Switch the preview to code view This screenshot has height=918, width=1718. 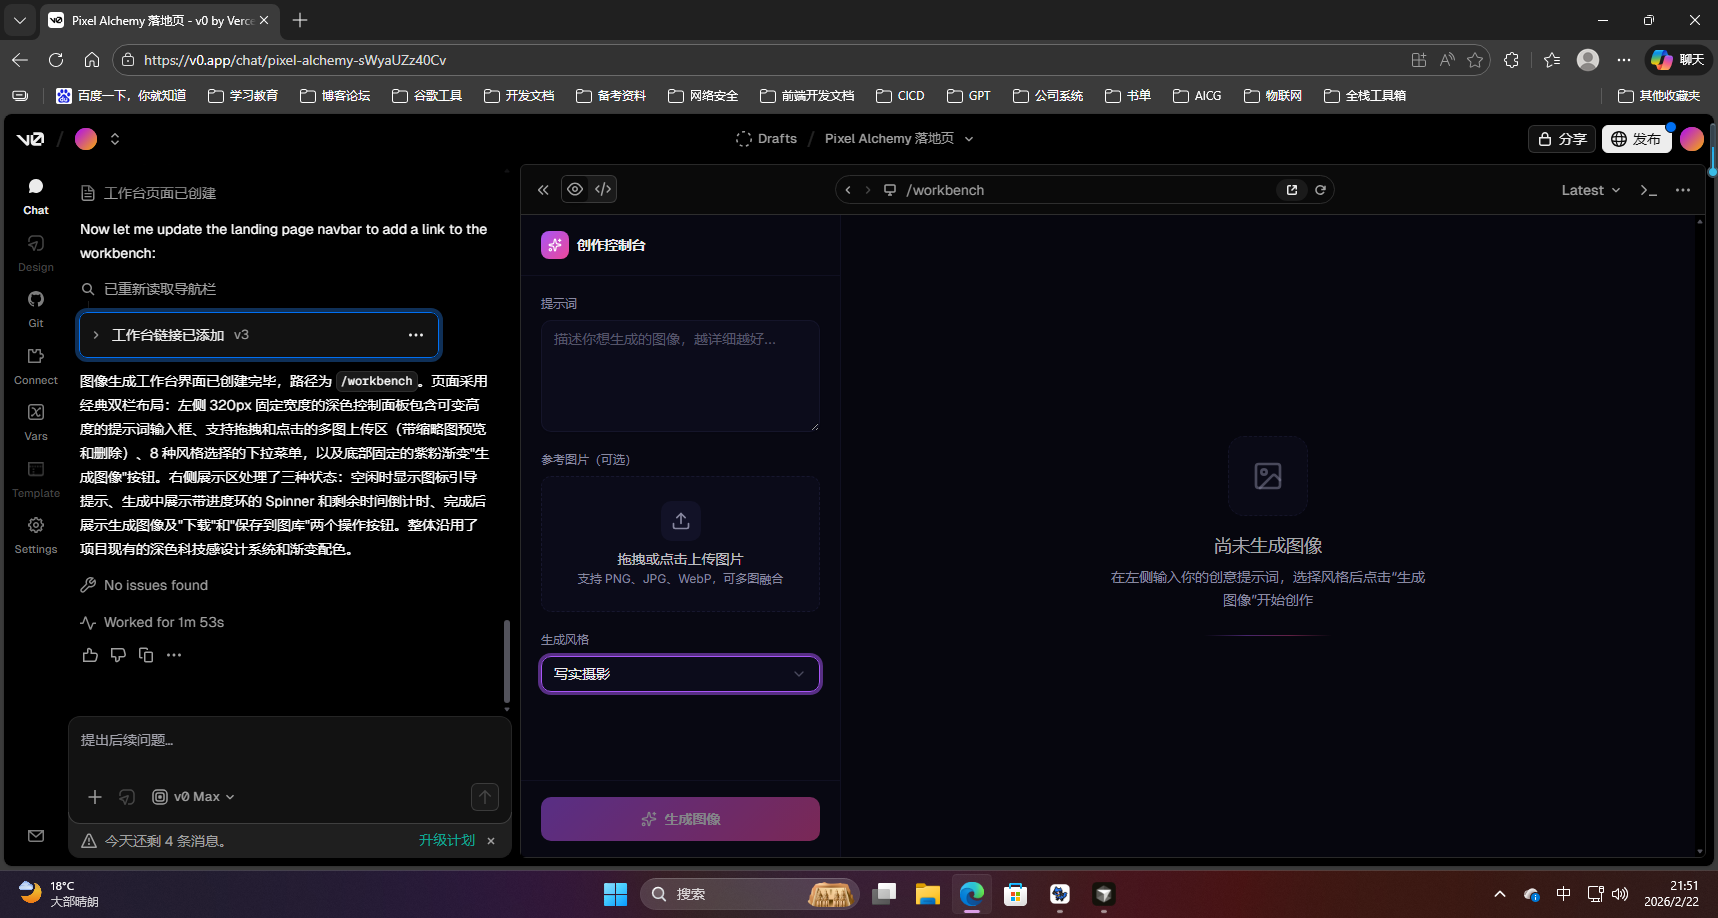coord(602,189)
